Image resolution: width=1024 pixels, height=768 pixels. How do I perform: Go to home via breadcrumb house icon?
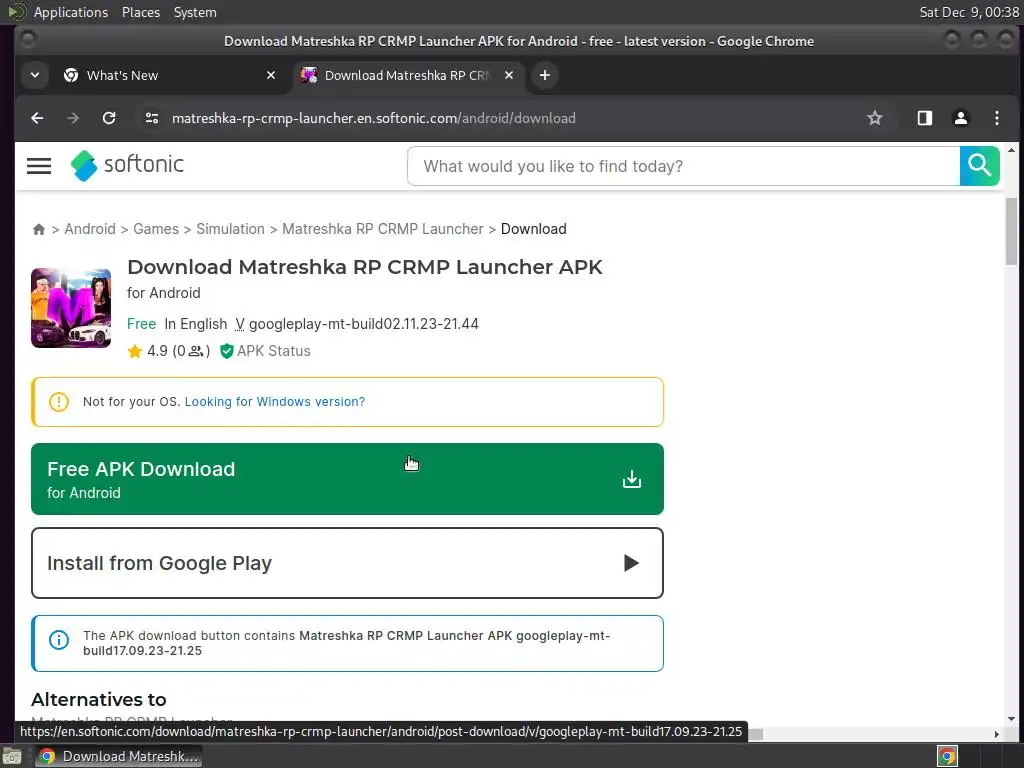tap(39, 229)
